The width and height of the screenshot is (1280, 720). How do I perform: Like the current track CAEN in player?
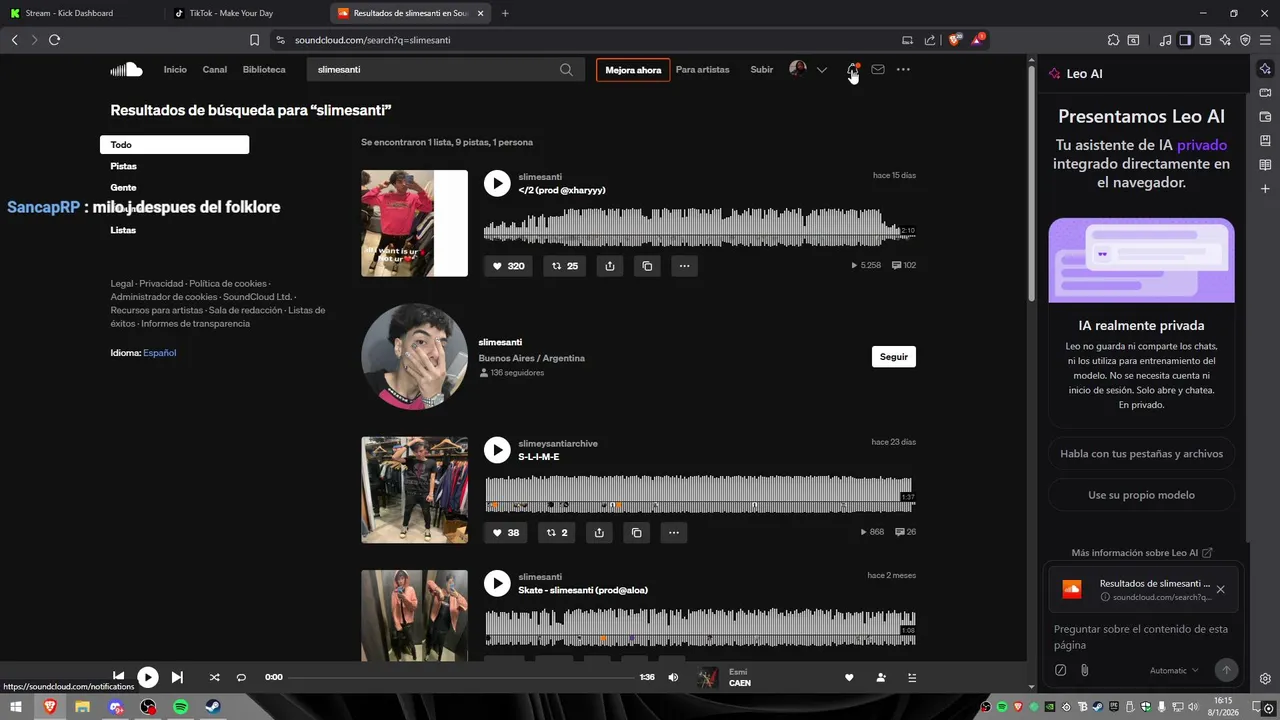[x=849, y=677]
